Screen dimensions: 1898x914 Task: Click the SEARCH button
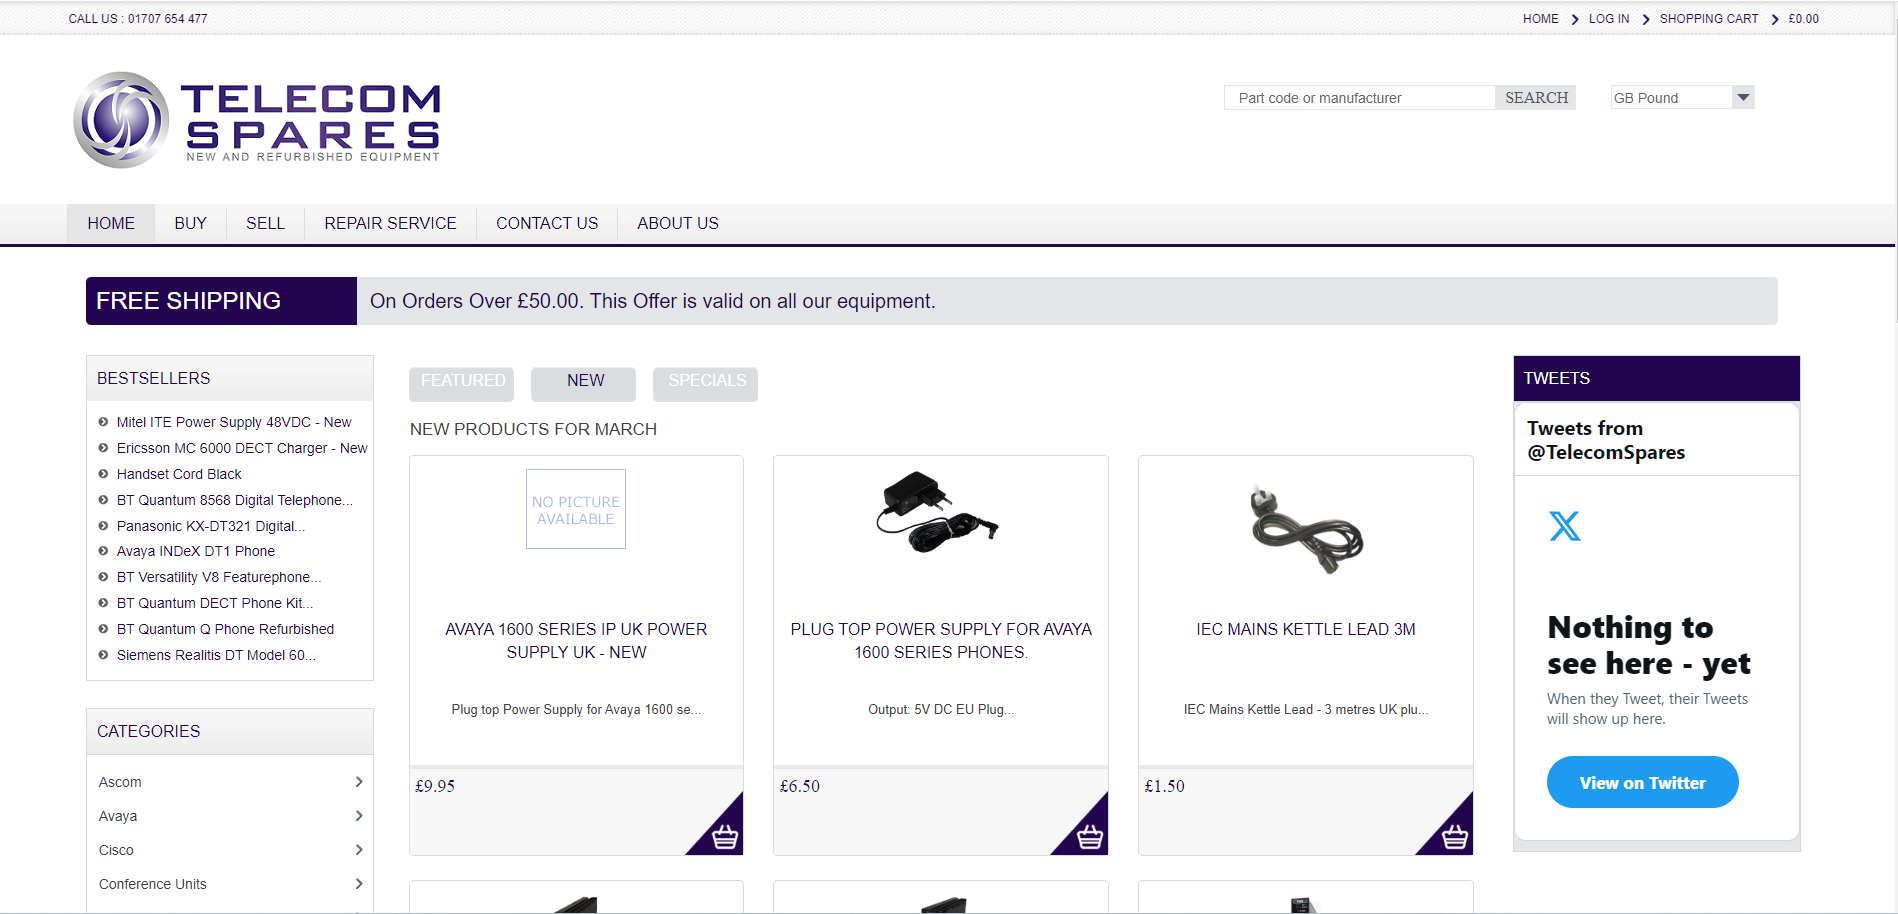[1535, 97]
